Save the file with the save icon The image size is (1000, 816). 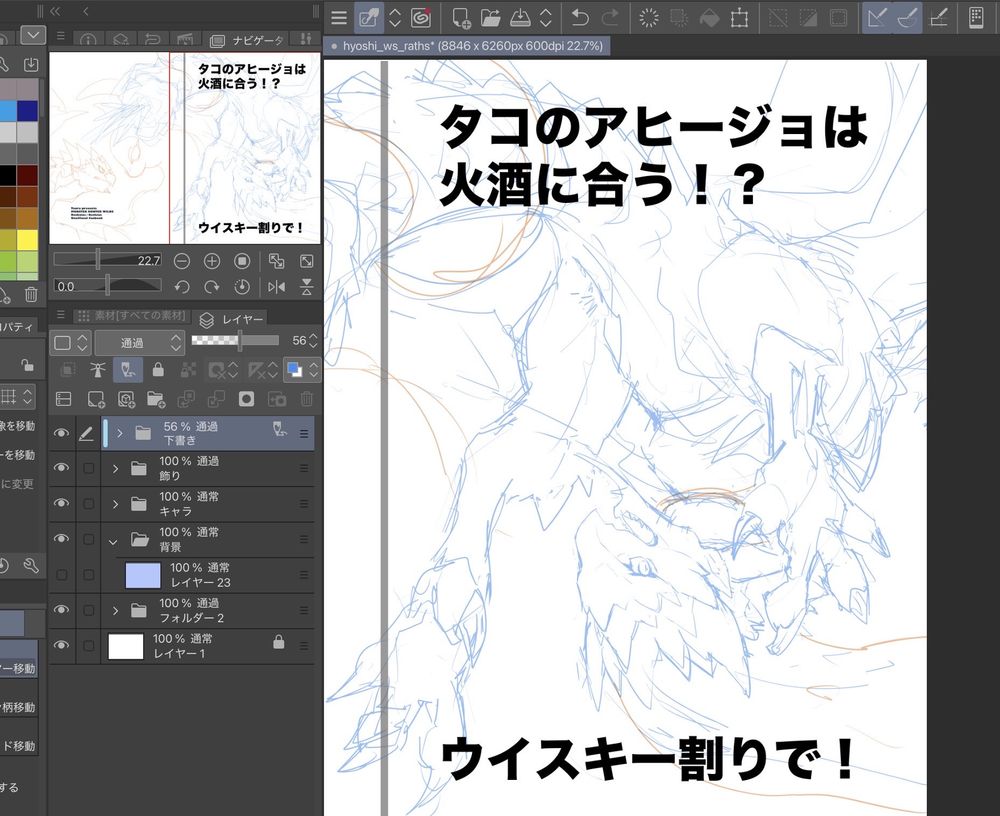tap(520, 18)
